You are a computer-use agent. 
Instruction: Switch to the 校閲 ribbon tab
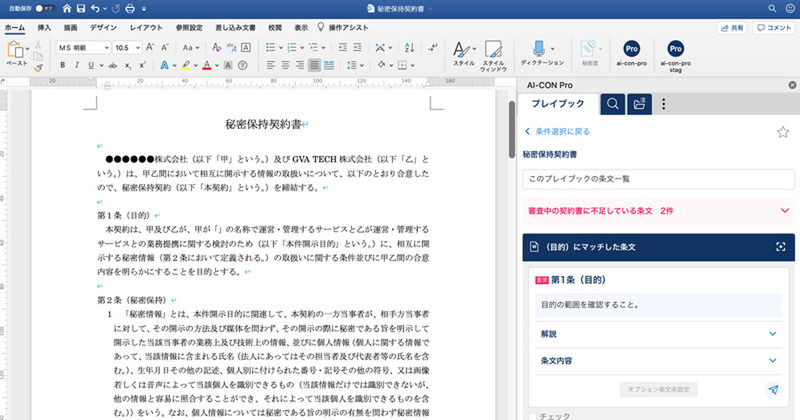tap(275, 28)
